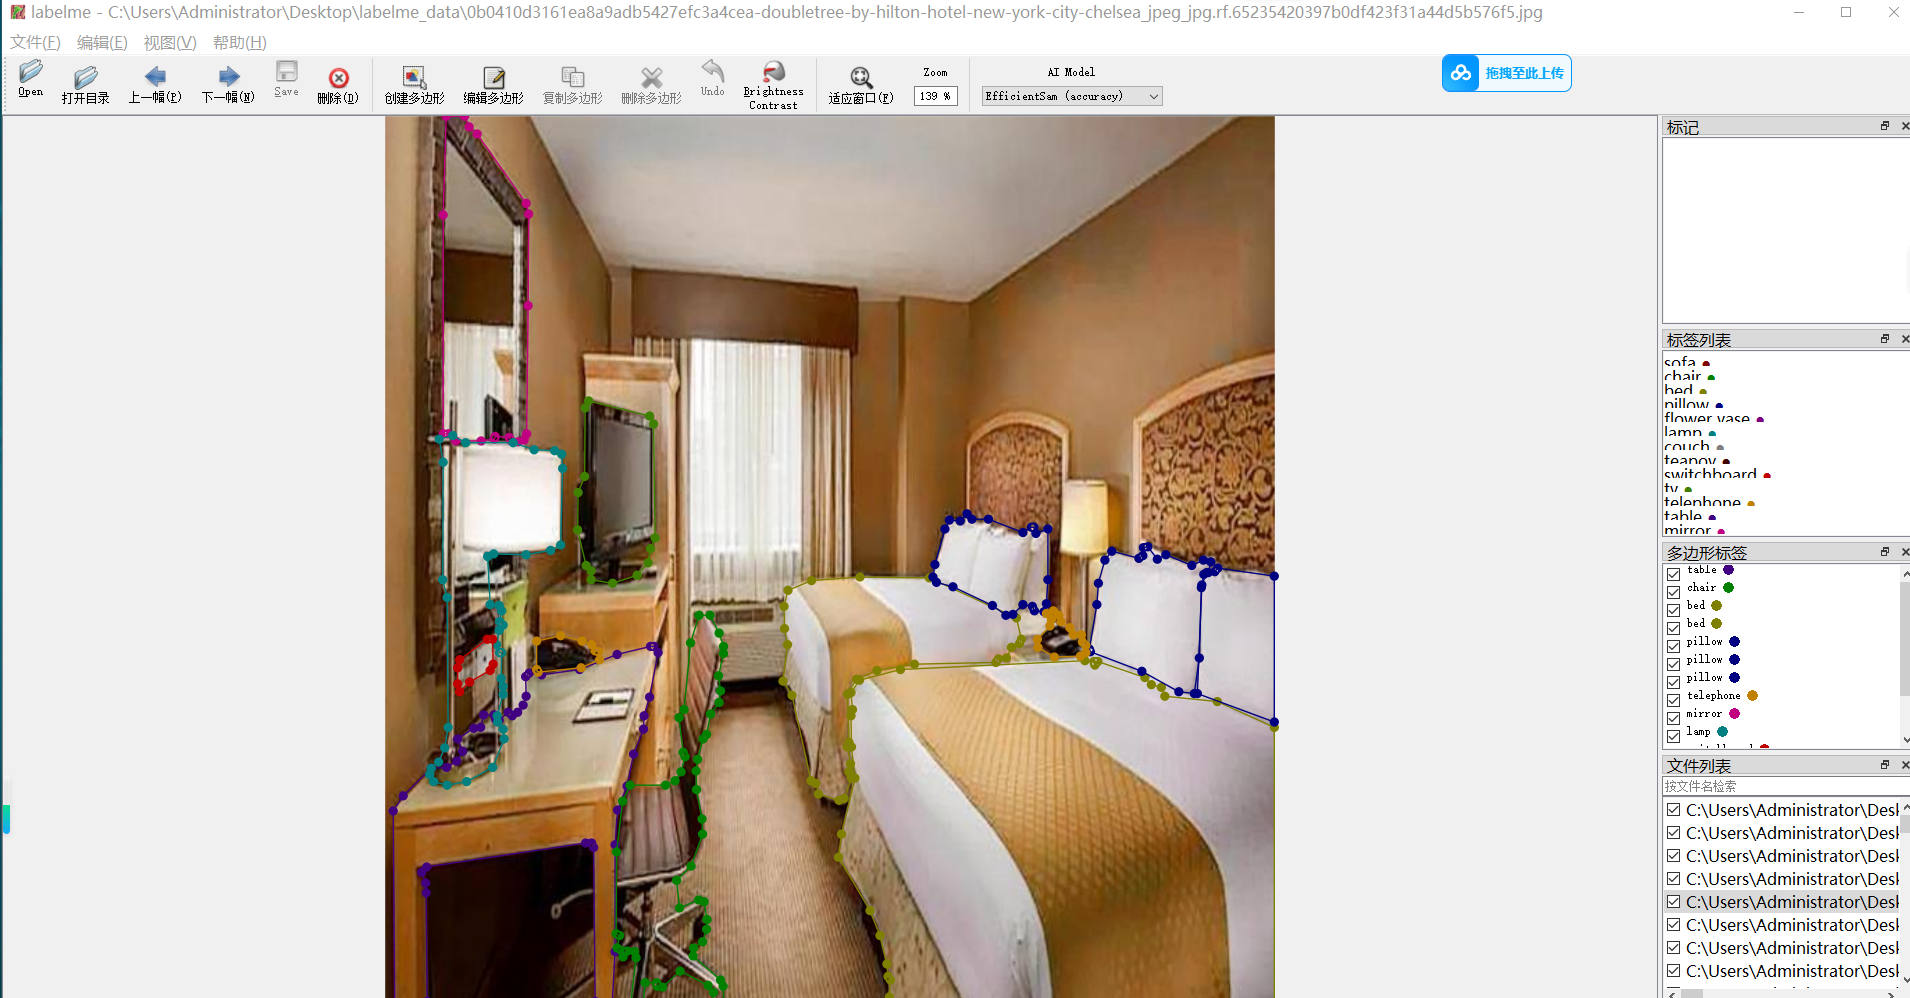Uncheck the table polygon label checkbox
Screen dimensions: 1910x998
click(x=1673, y=574)
